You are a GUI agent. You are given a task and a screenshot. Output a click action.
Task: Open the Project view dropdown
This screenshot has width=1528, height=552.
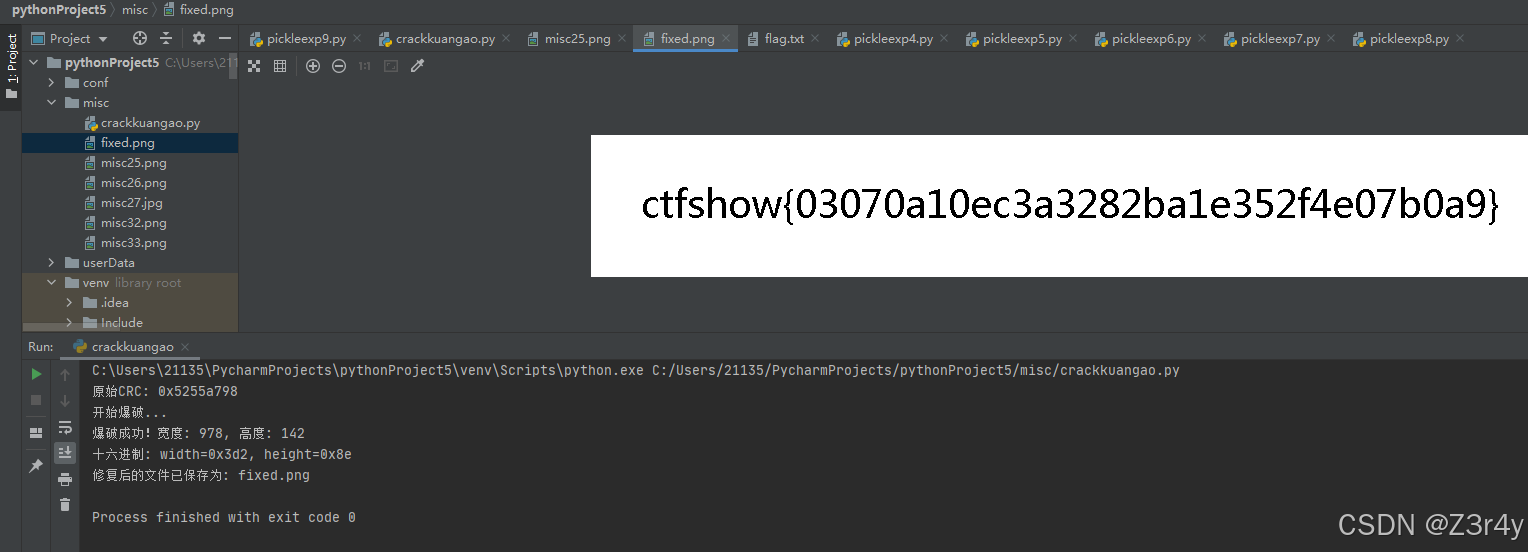pos(70,38)
